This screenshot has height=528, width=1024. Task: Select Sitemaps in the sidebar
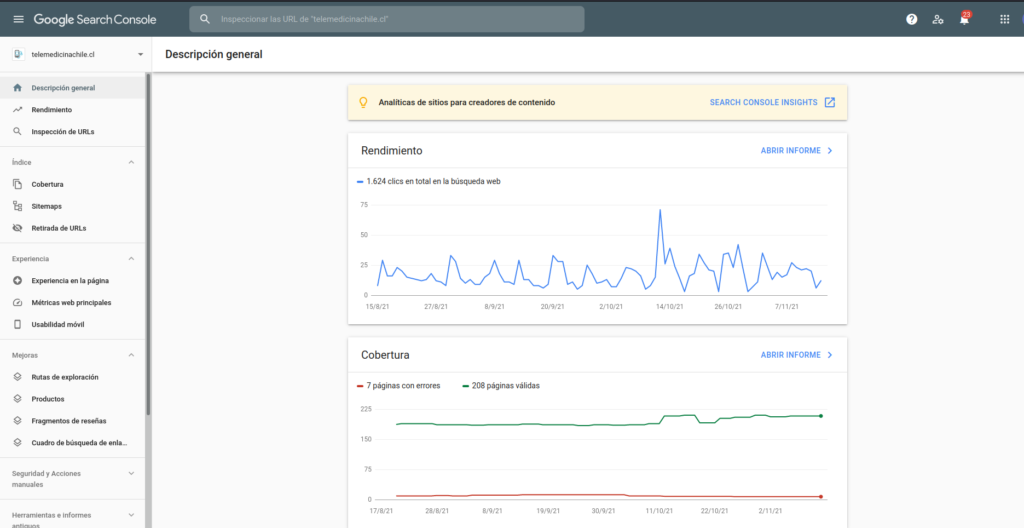coord(72,206)
